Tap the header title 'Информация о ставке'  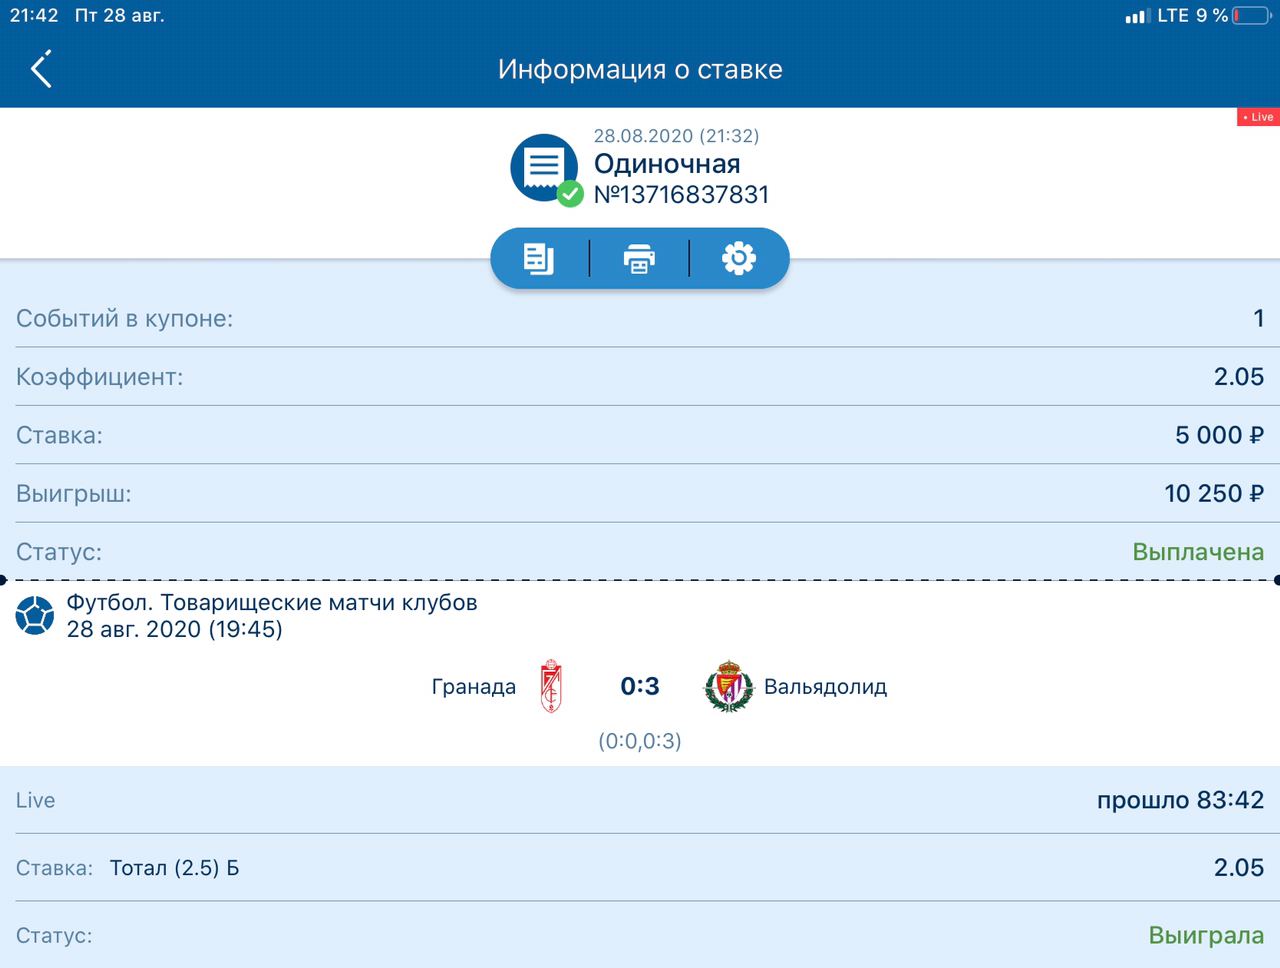pyautogui.click(x=640, y=69)
